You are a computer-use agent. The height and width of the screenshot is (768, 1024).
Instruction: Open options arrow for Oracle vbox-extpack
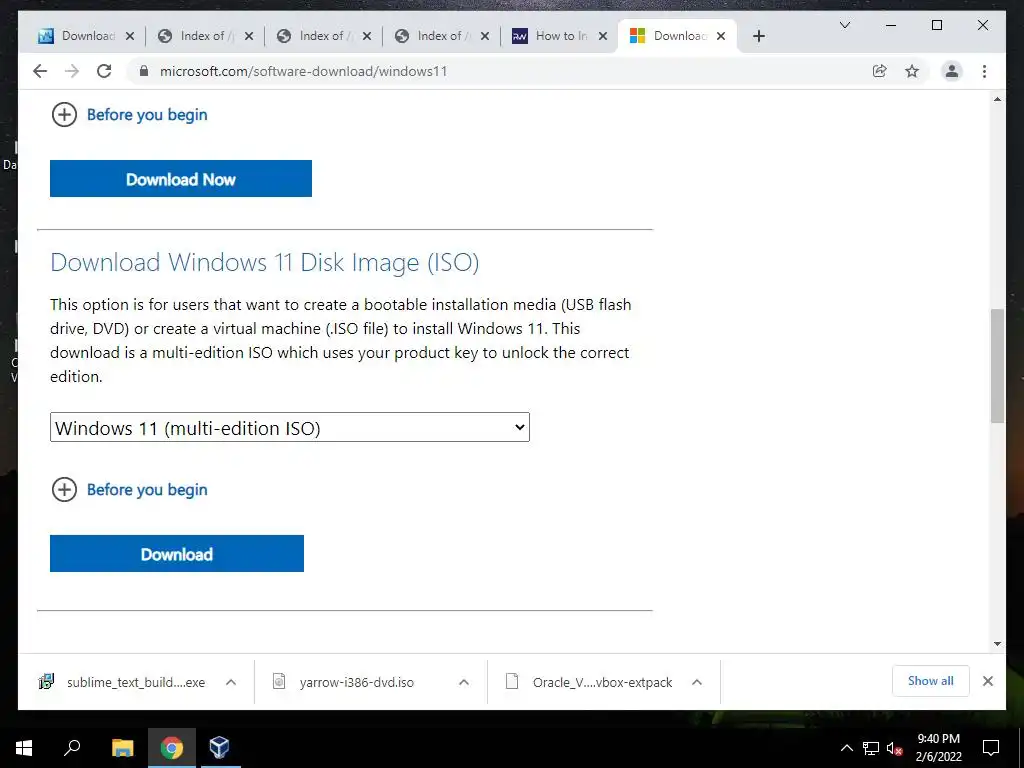(697, 682)
